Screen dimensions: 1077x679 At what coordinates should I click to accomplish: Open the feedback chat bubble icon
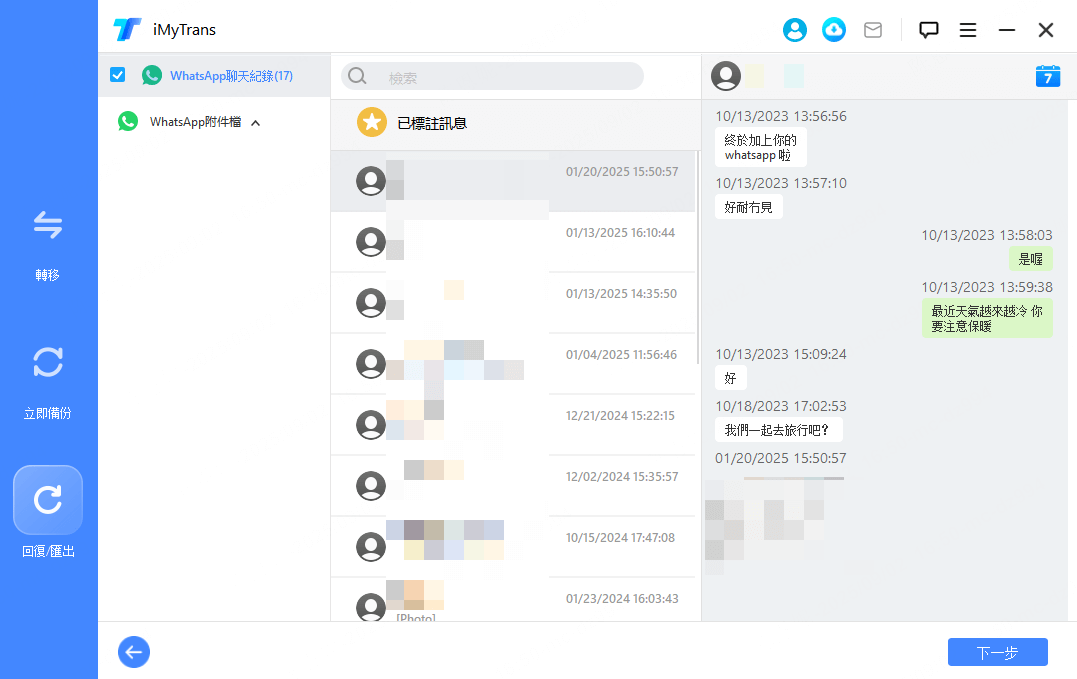pyautogui.click(x=929, y=30)
